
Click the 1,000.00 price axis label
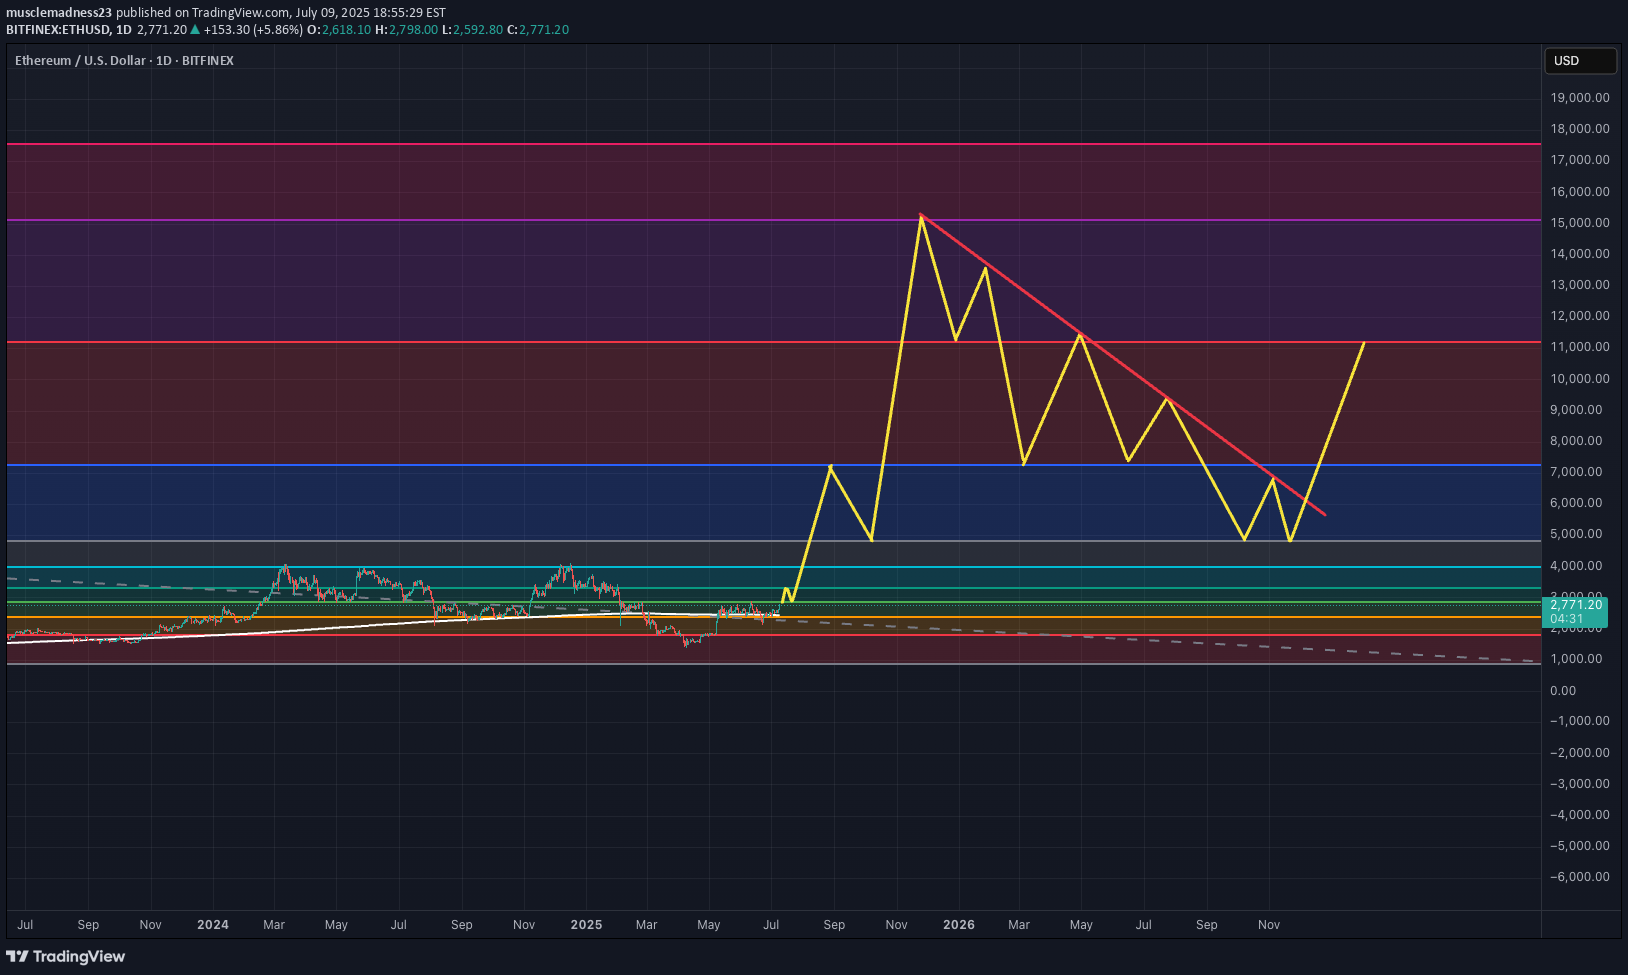(1576, 659)
